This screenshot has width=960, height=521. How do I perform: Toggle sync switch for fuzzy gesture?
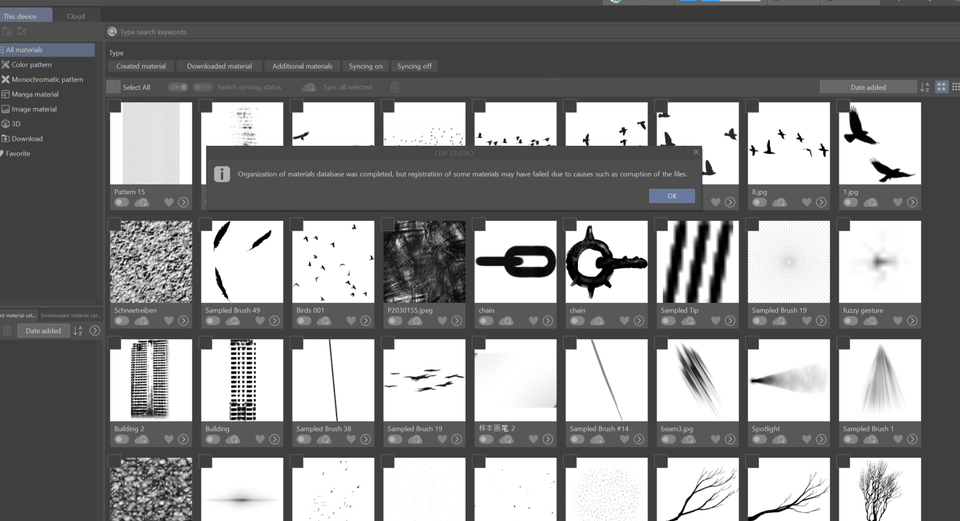(x=850, y=321)
